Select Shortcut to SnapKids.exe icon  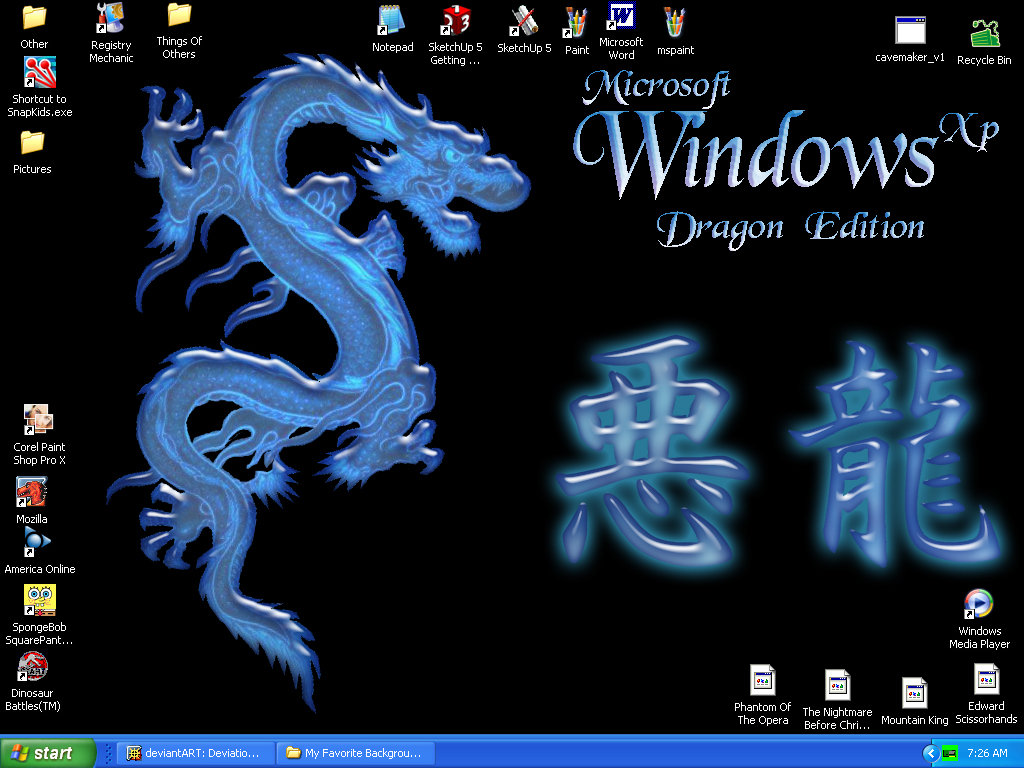[40, 72]
